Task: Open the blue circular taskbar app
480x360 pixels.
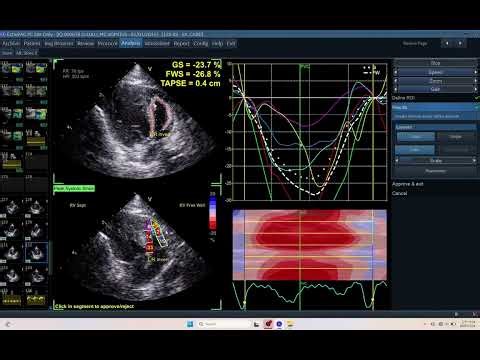Action: pyautogui.click(x=279, y=324)
